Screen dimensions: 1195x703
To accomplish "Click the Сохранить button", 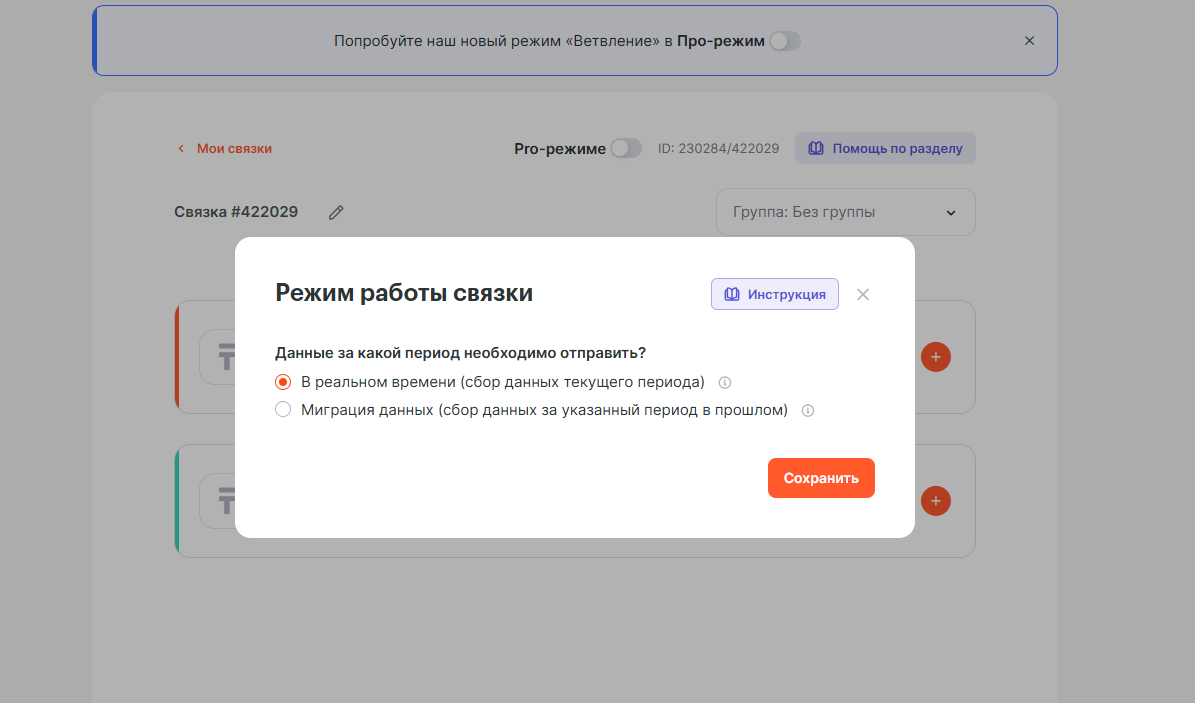I will pos(821,478).
